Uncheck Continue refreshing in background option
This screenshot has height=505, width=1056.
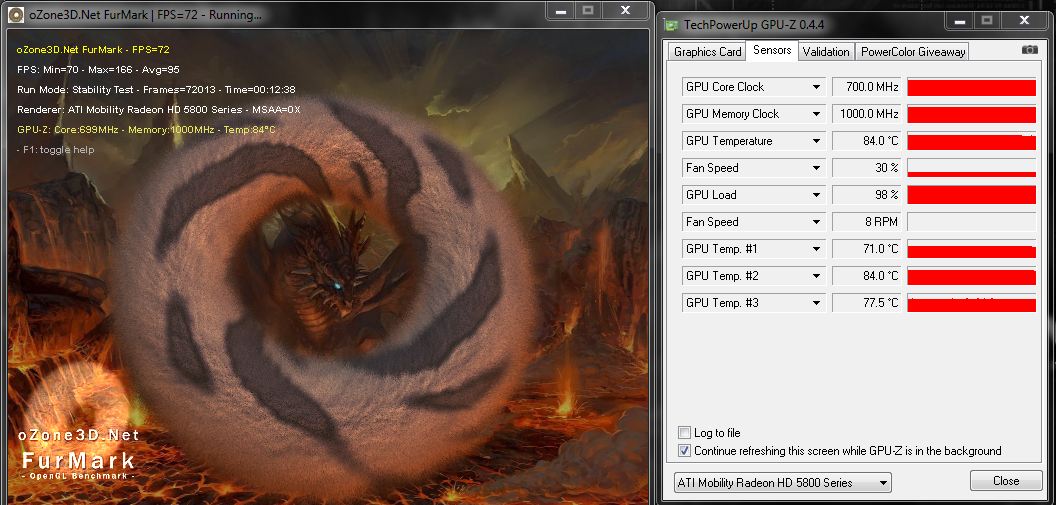[x=684, y=451]
